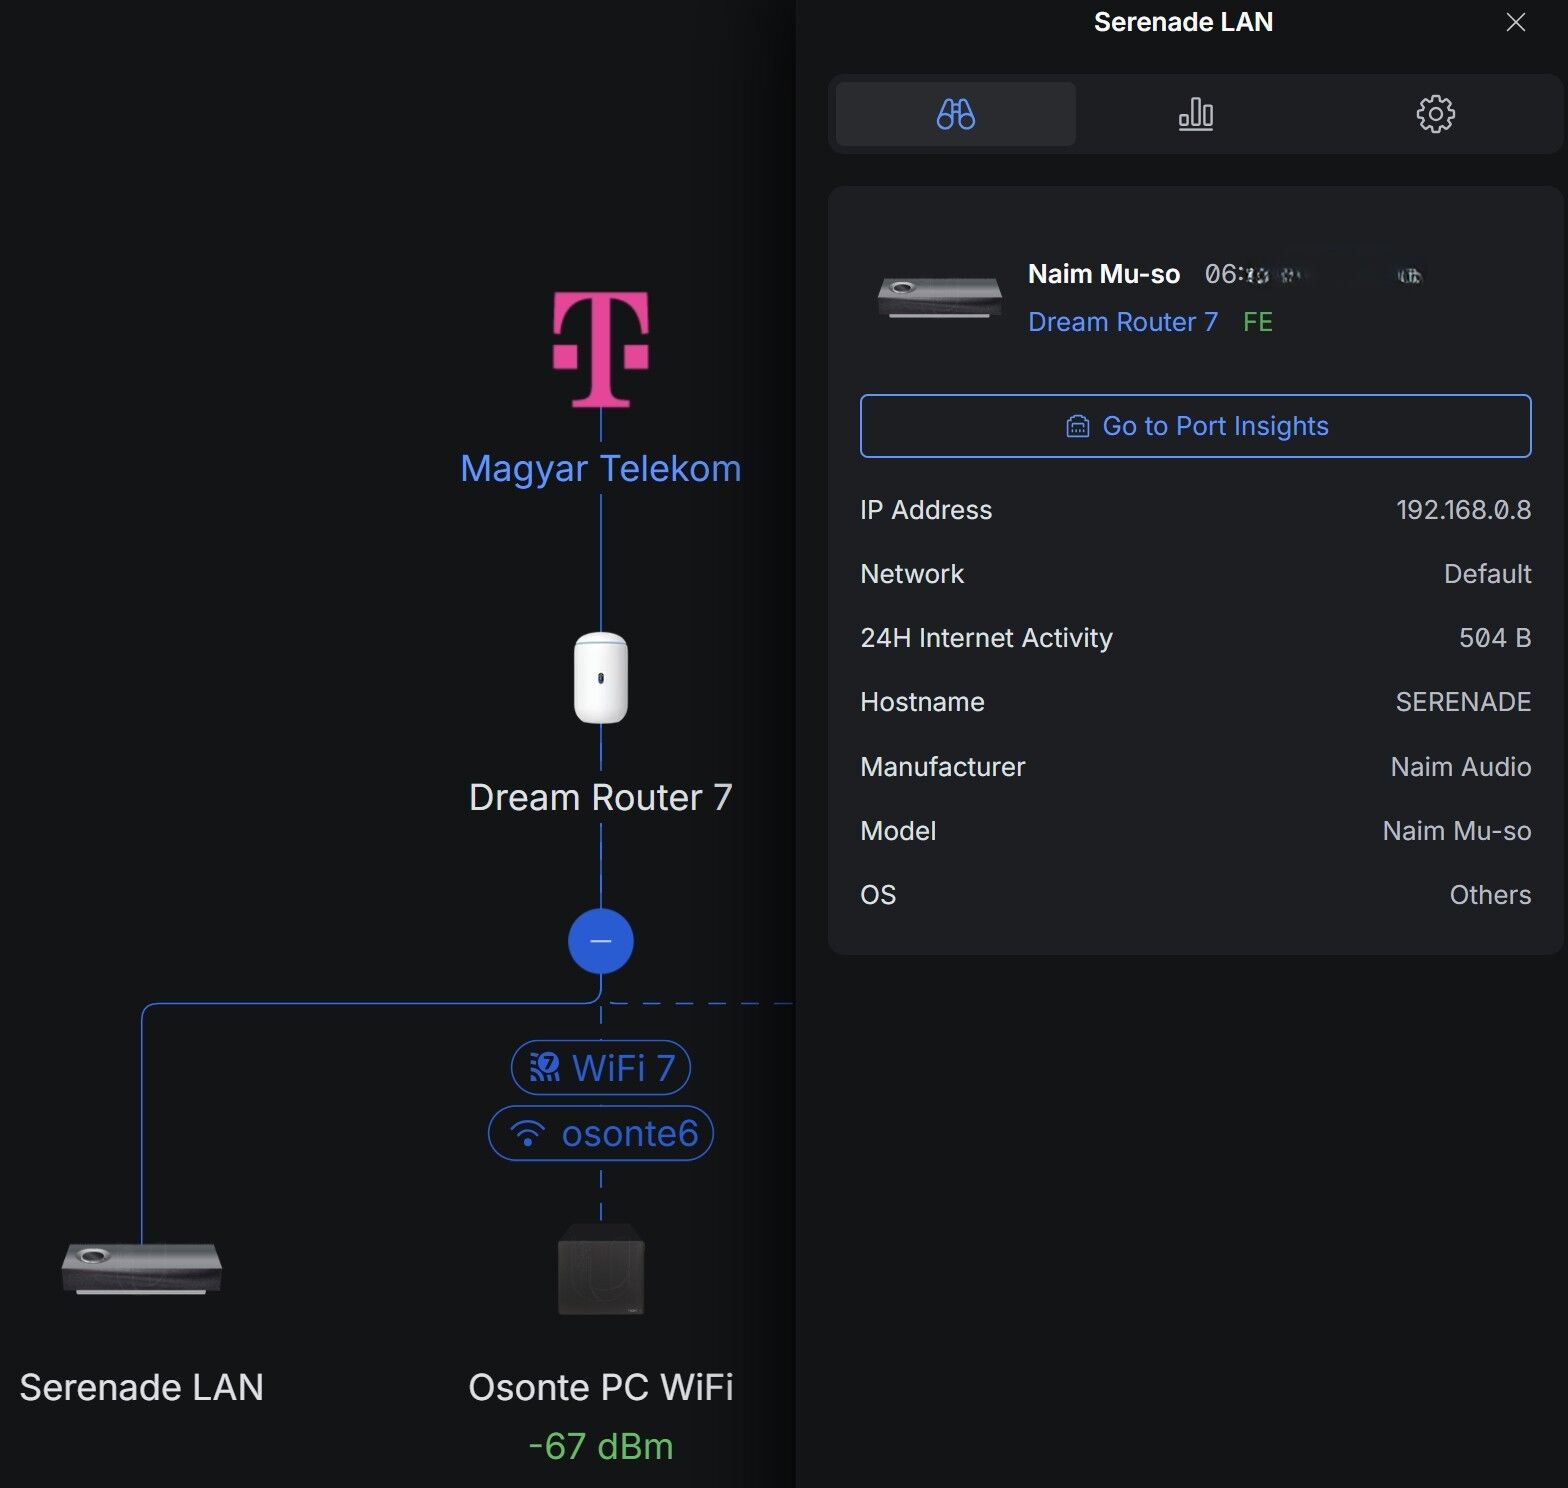Click the Network value Default

(x=1487, y=574)
